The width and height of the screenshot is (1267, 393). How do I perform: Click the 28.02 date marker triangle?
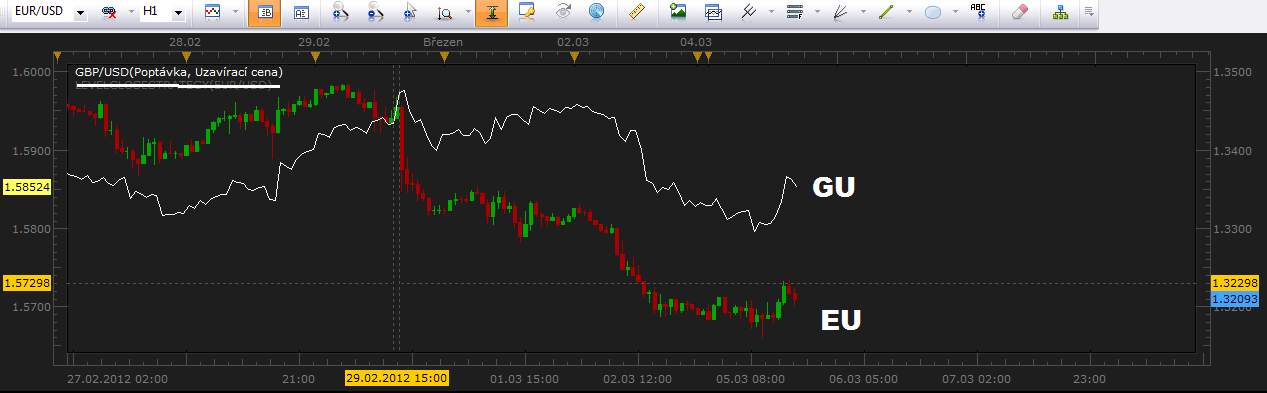click(x=186, y=56)
